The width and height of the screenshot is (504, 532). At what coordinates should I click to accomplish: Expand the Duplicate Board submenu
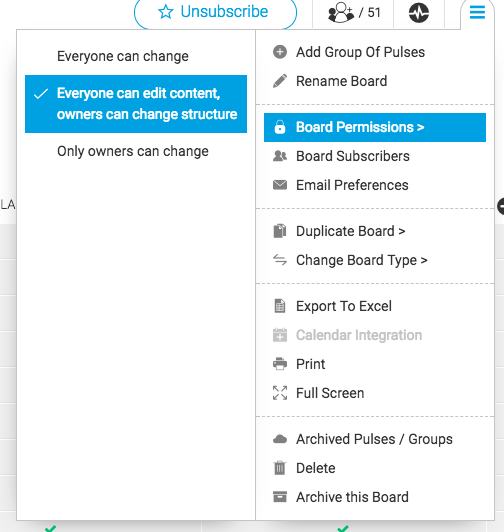(x=375, y=231)
